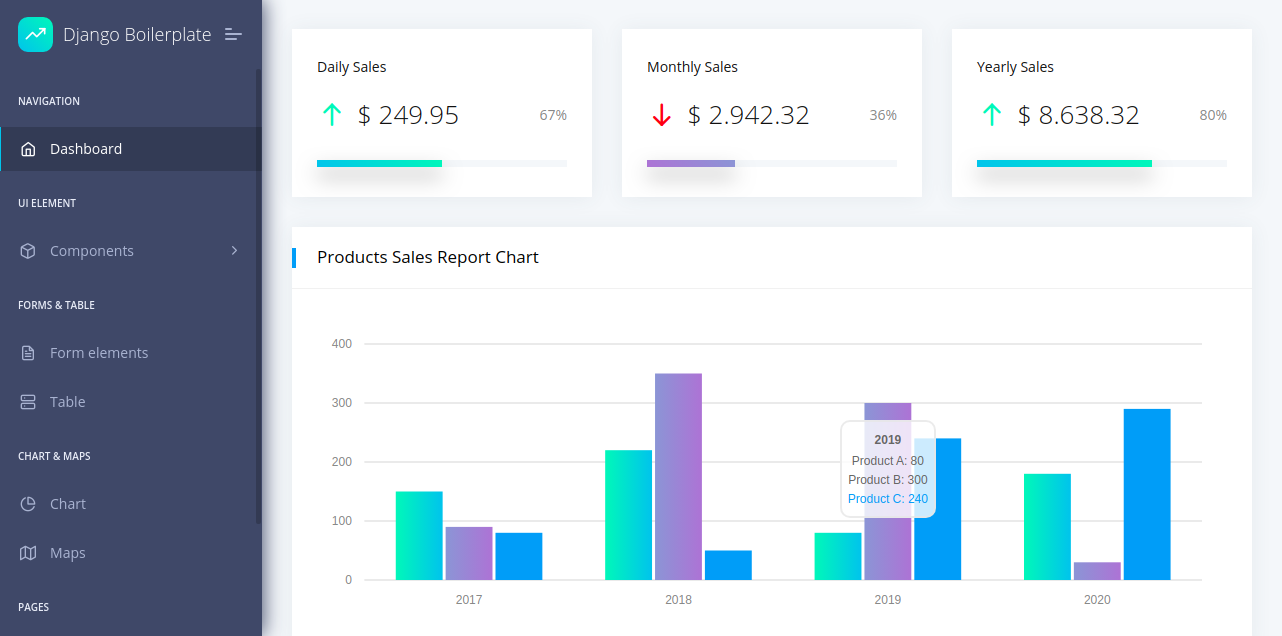Click the Yearly Sales progress bar
Image resolution: width=1282 pixels, height=636 pixels.
click(1102, 163)
